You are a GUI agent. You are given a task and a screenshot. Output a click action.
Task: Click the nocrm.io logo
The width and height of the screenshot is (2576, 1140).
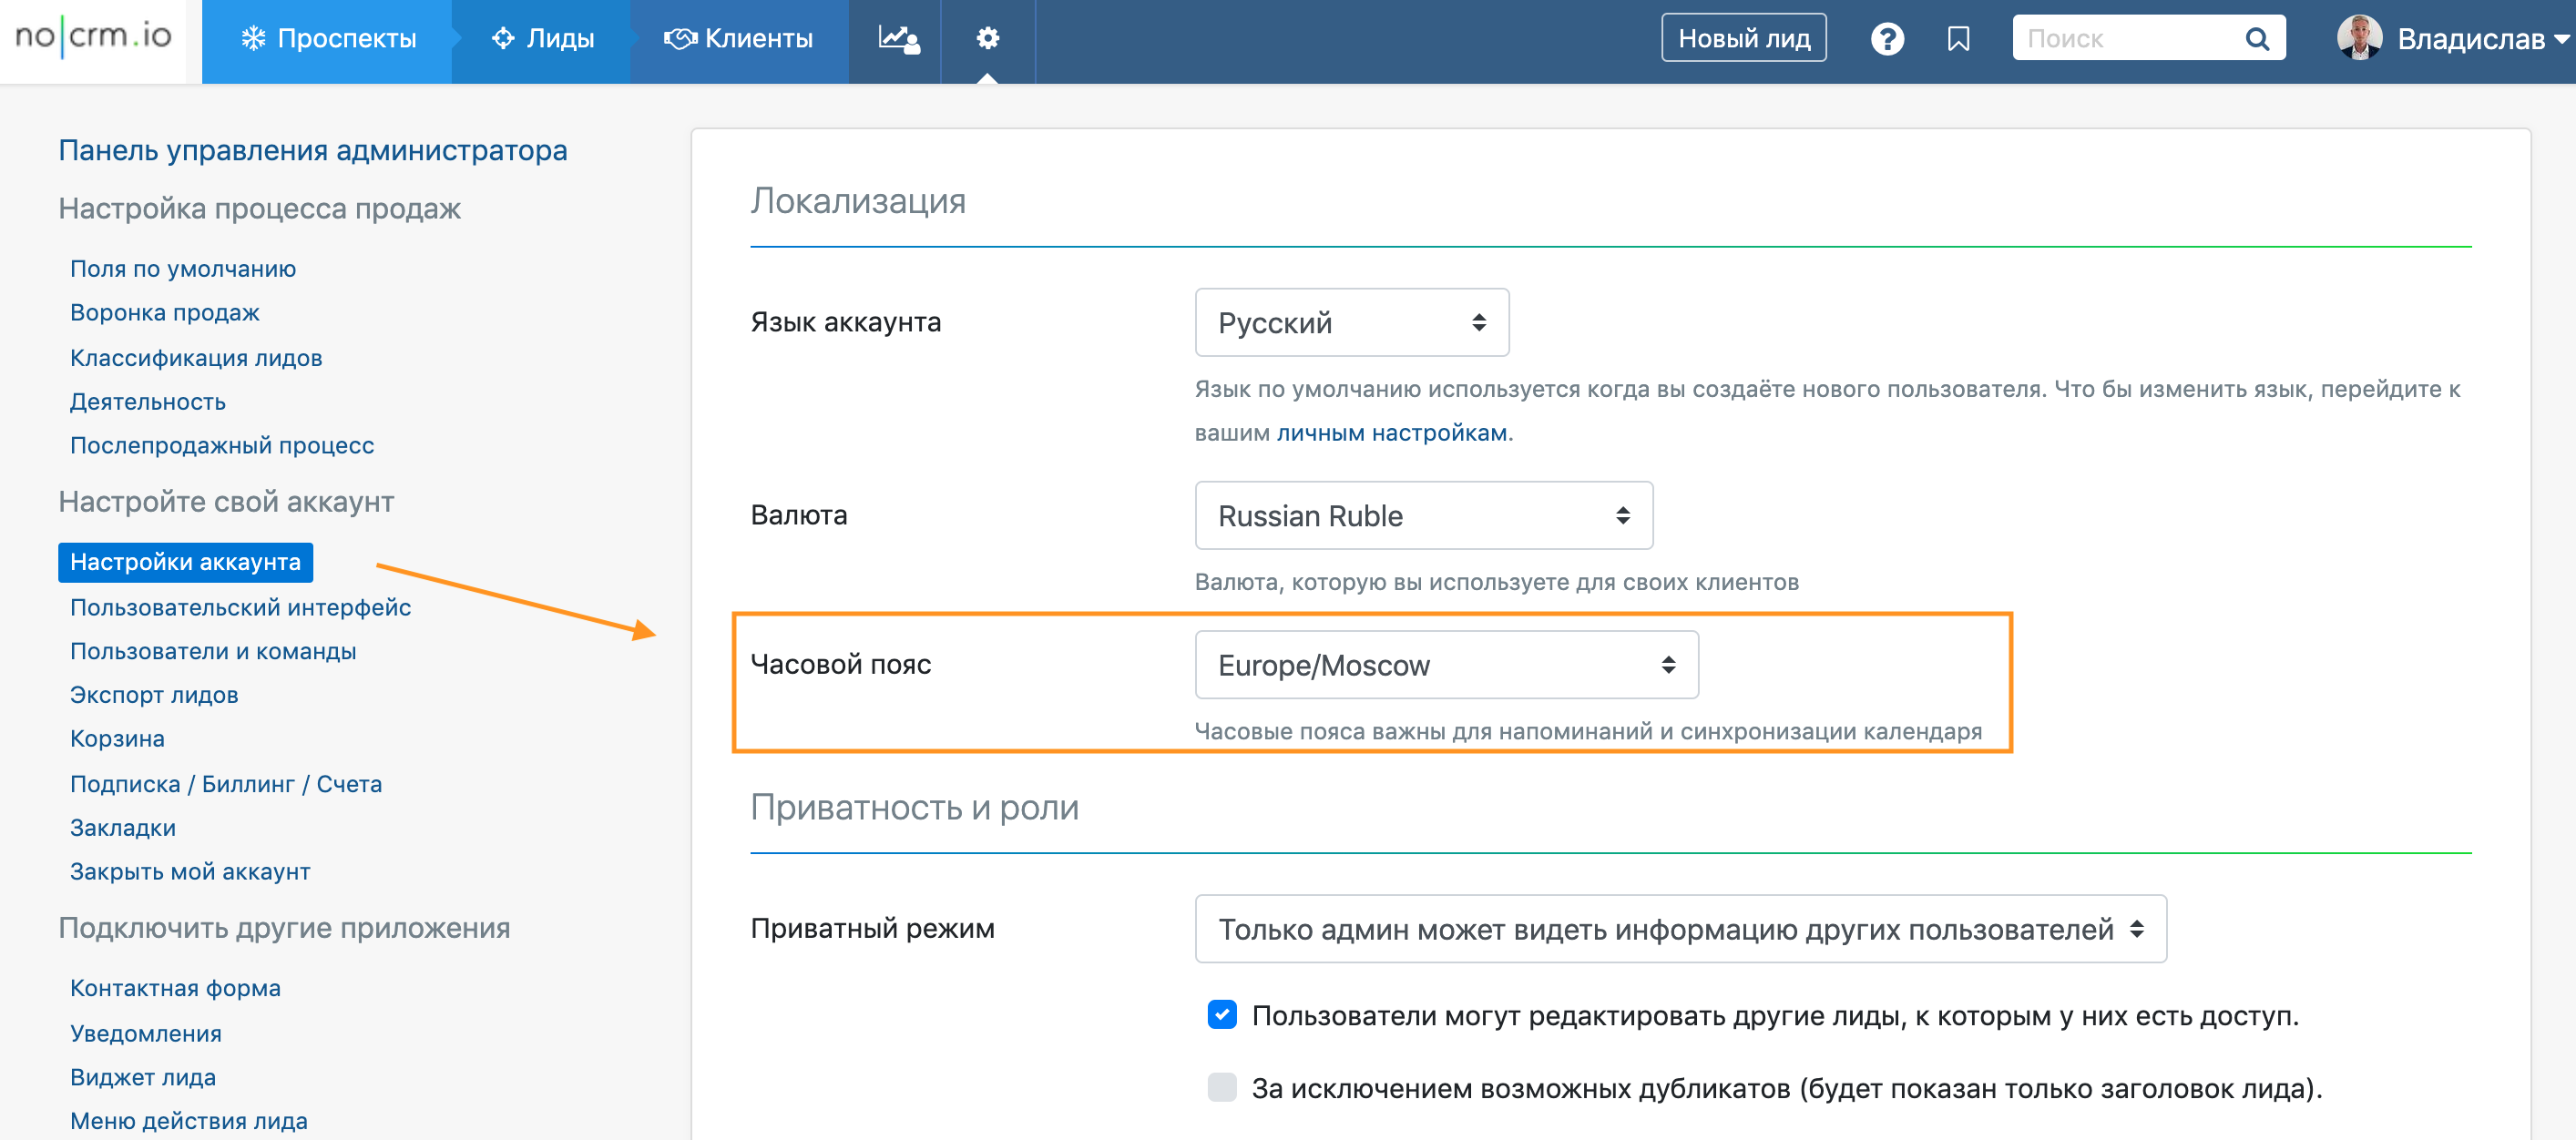pos(93,37)
